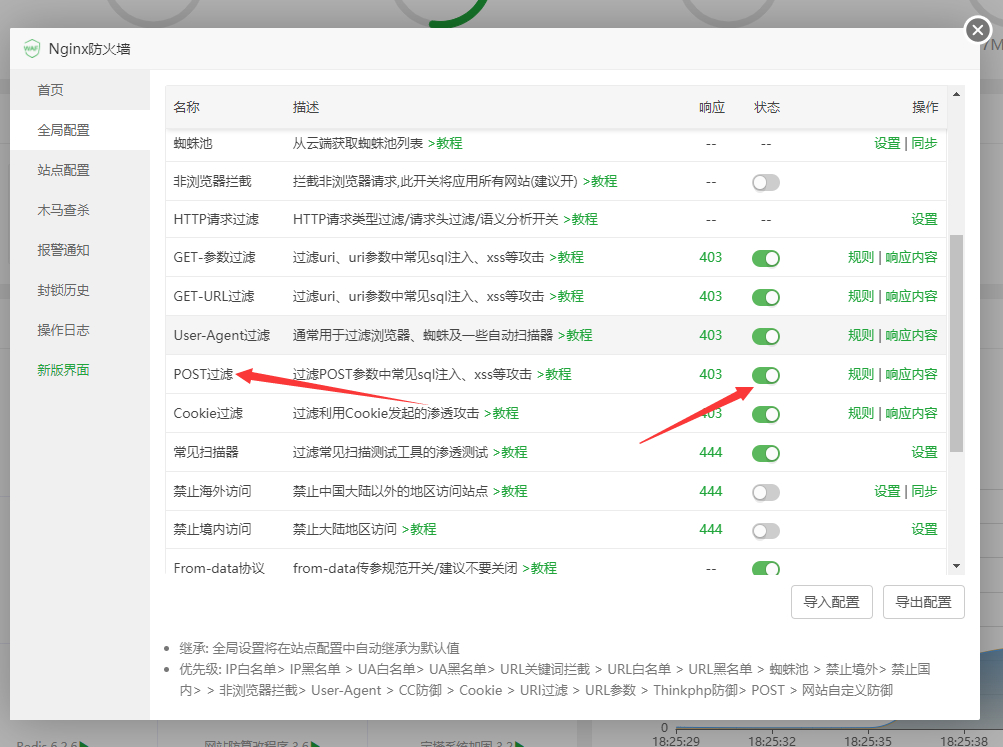Disable the GET-参数过滤 switch
The height and width of the screenshot is (747, 1003).
coord(765,257)
